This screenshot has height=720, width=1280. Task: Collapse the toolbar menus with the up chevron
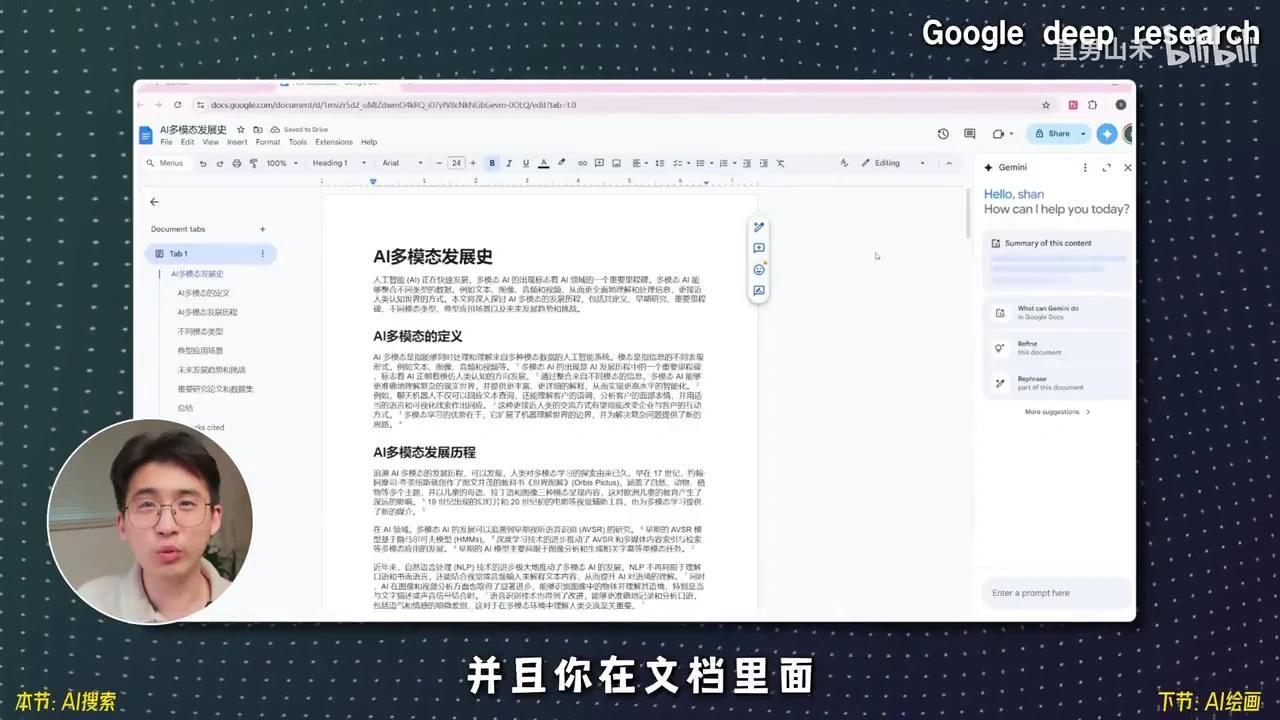[x=949, y=163]
